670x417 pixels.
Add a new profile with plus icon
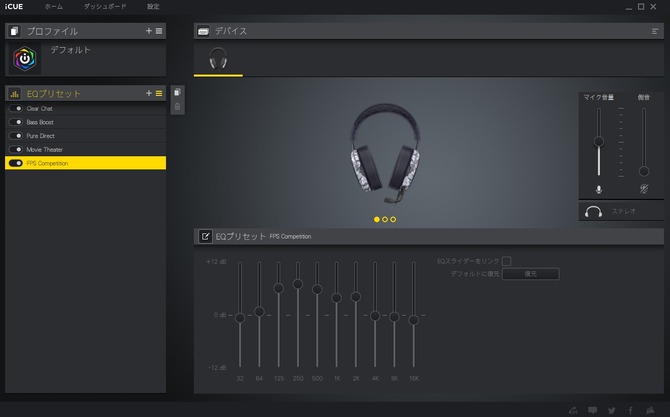pos(149,31)
